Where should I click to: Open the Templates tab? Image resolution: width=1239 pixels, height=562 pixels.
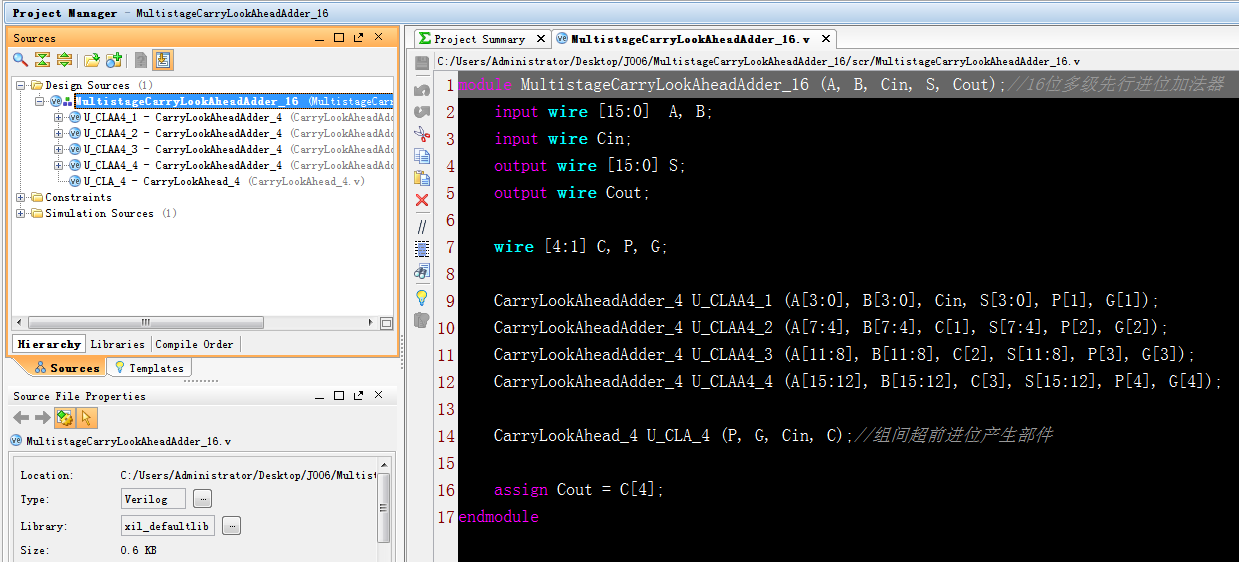click(x=149, y=368)
